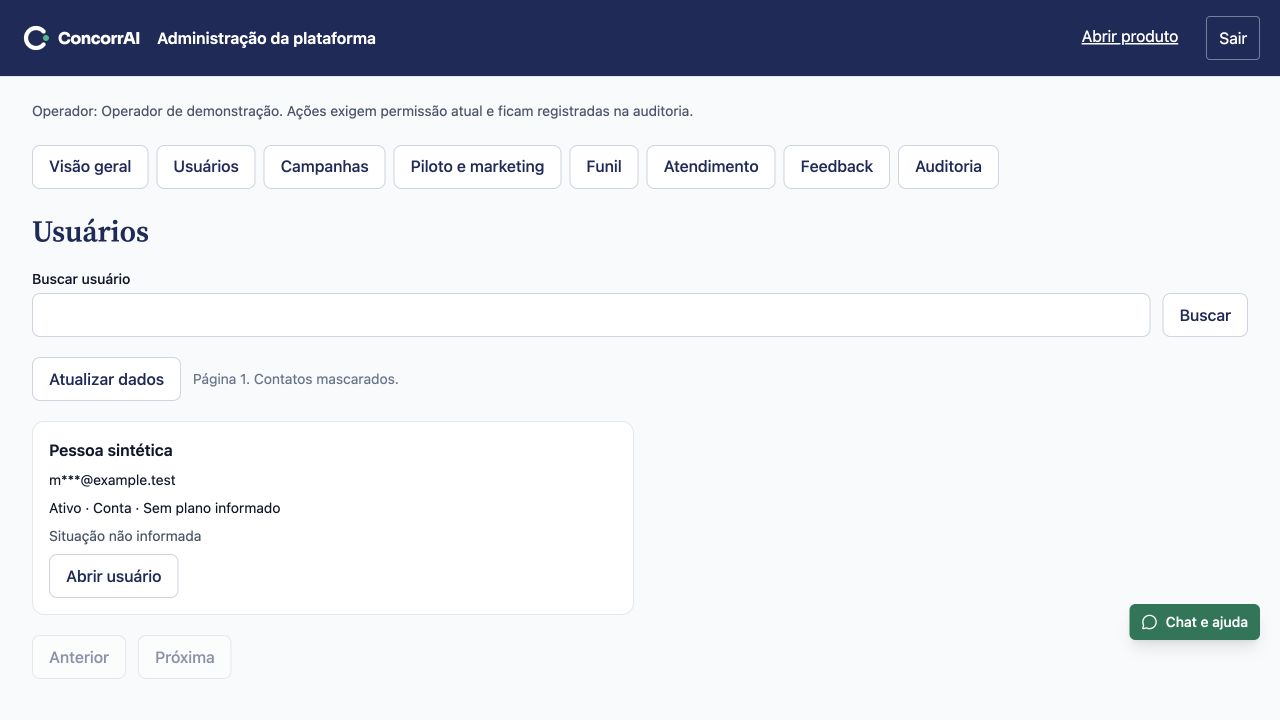Open Piloto e marketing section
Image resolution: width=1280 pixels, height=720 pixels.
coord(477,167)
